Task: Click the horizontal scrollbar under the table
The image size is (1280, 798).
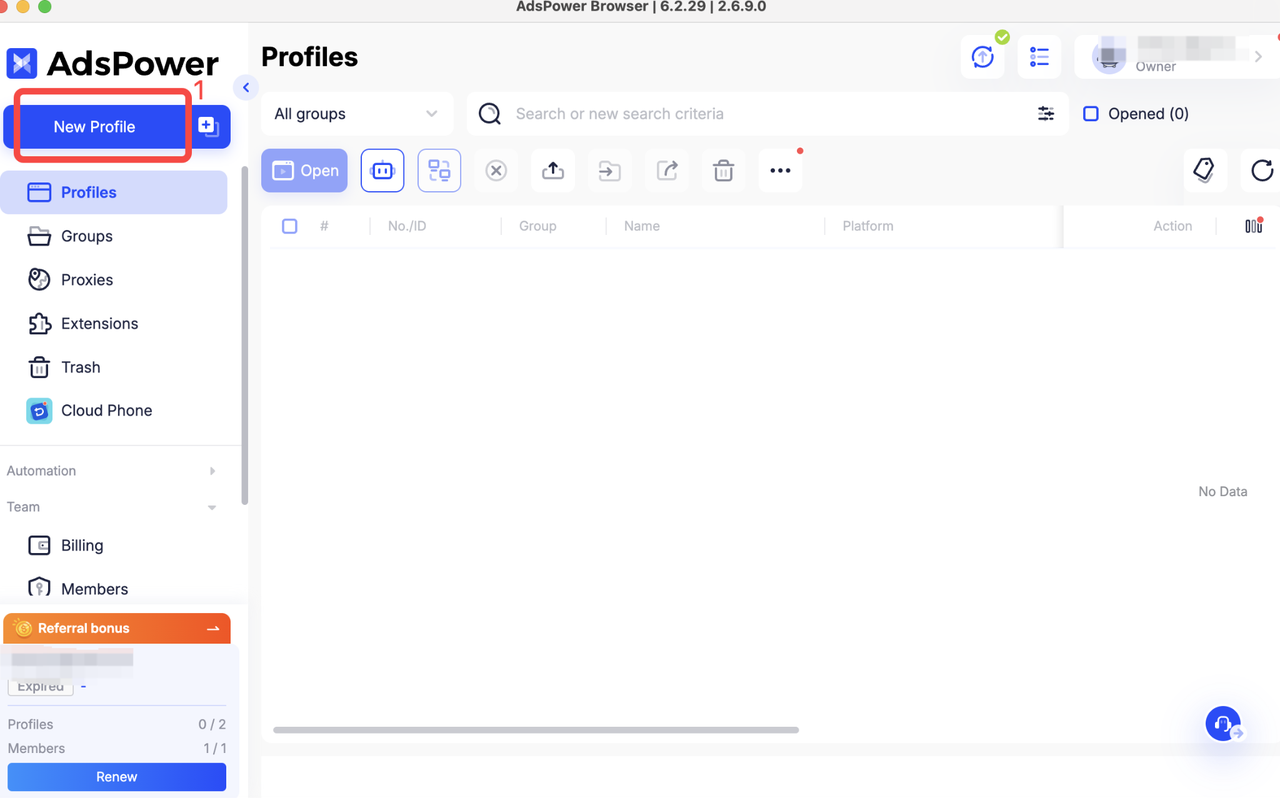Action: coord(535,730)
